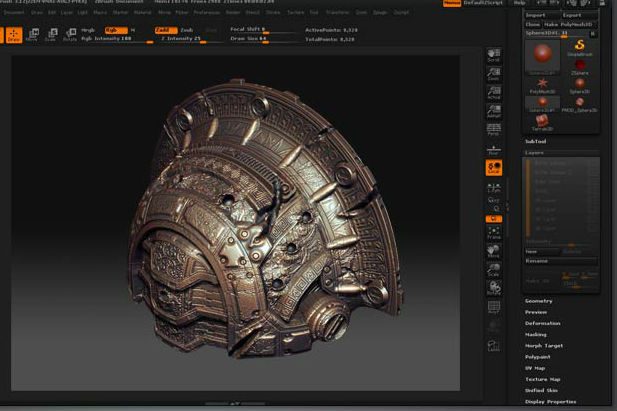Viewport: 617px width, 411px height.
Task: Expand the Preview section
Action: 536,312
